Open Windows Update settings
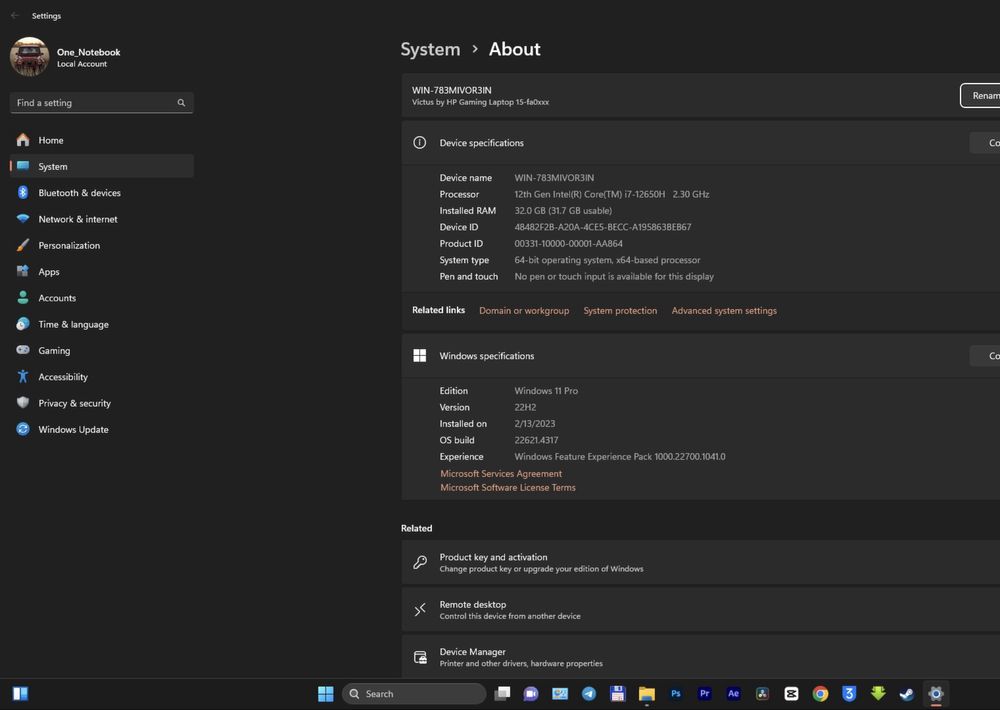The width and height of the screenshot is (1000, 710). (x=101, y=429)
